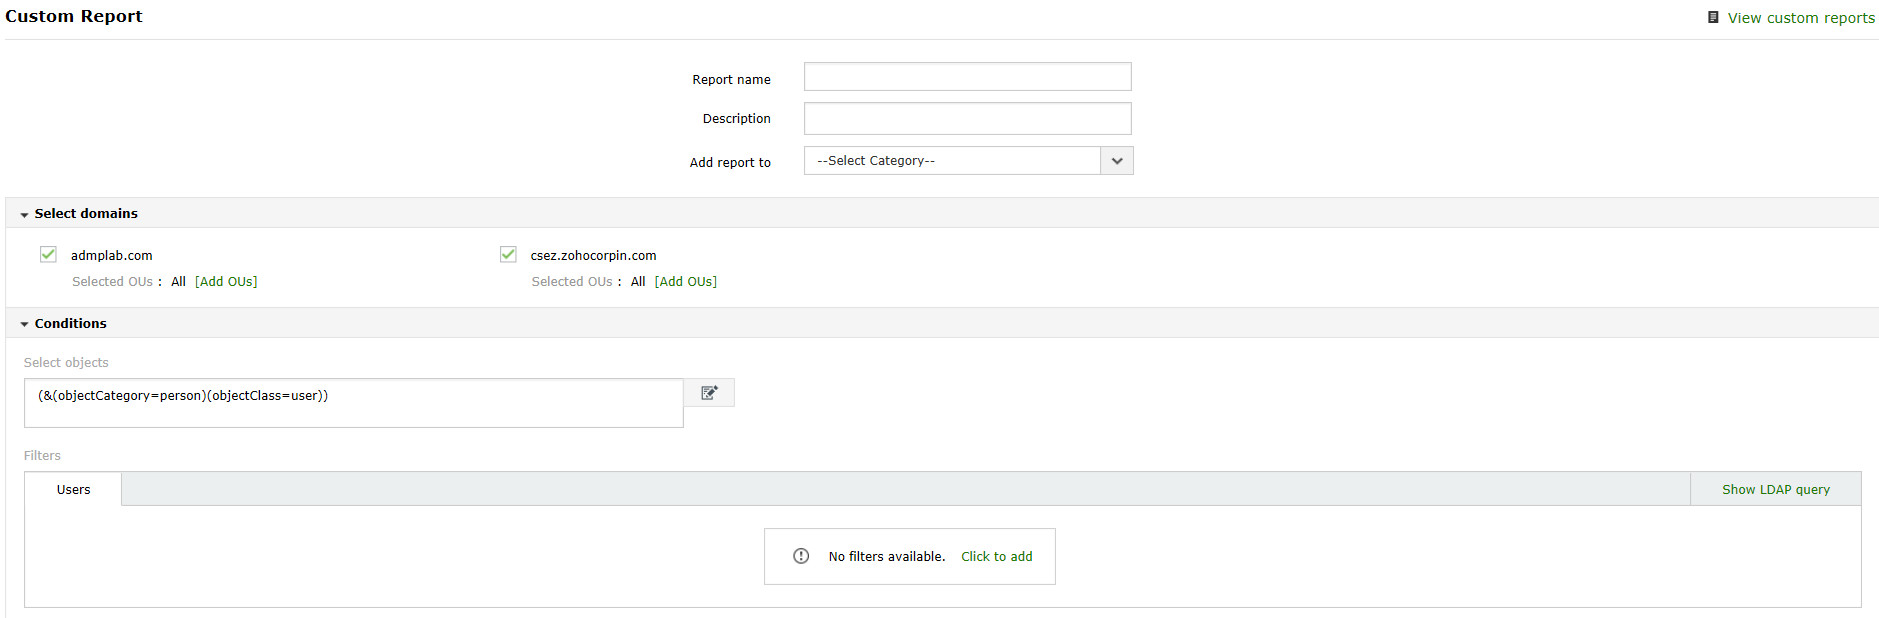Focus the Report name input field
Image resolution: width=1879 pixels, height=618 pixels.
[967, 77]
